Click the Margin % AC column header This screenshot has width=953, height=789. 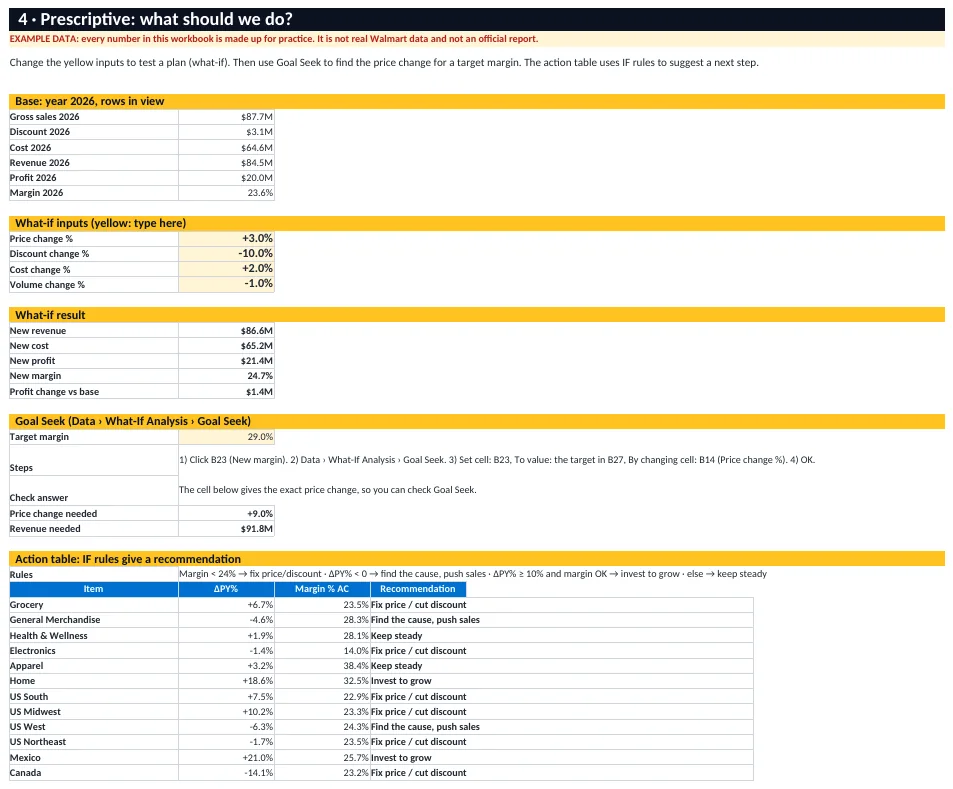(322, 589)
